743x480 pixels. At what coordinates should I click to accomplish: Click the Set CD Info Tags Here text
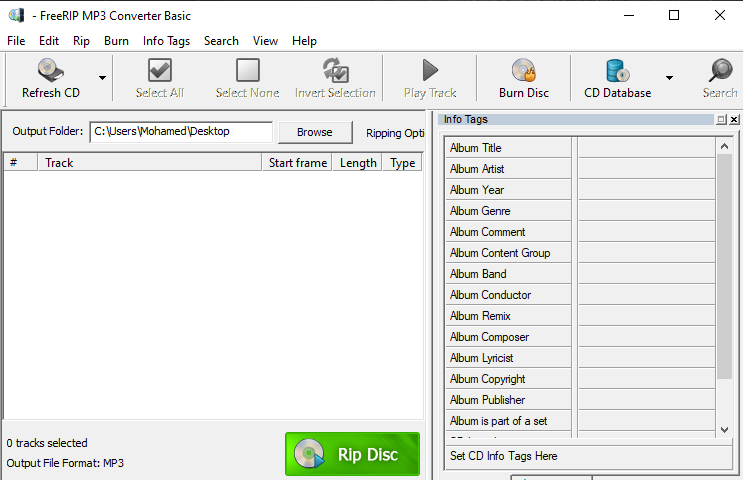tap(503, 456)
